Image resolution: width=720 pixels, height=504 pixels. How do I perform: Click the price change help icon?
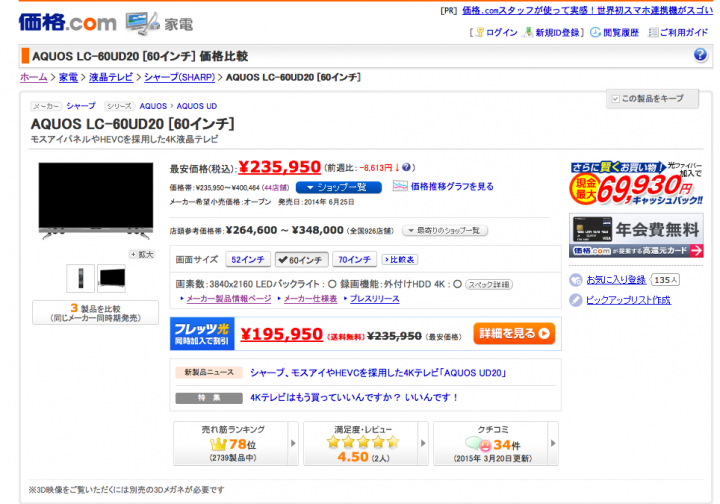(406, 168)
